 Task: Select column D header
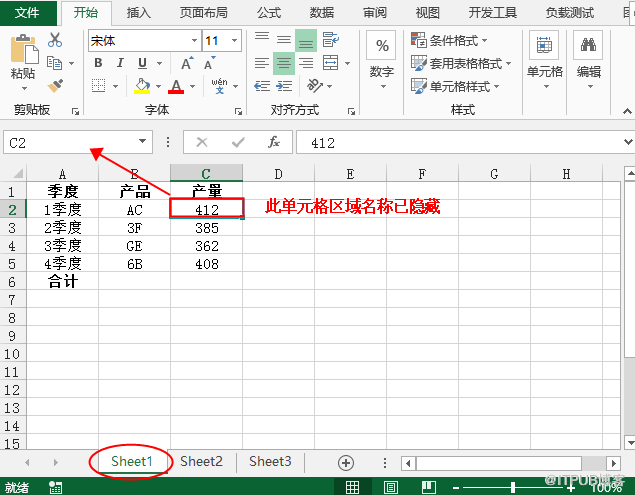(x=278, y=174)
